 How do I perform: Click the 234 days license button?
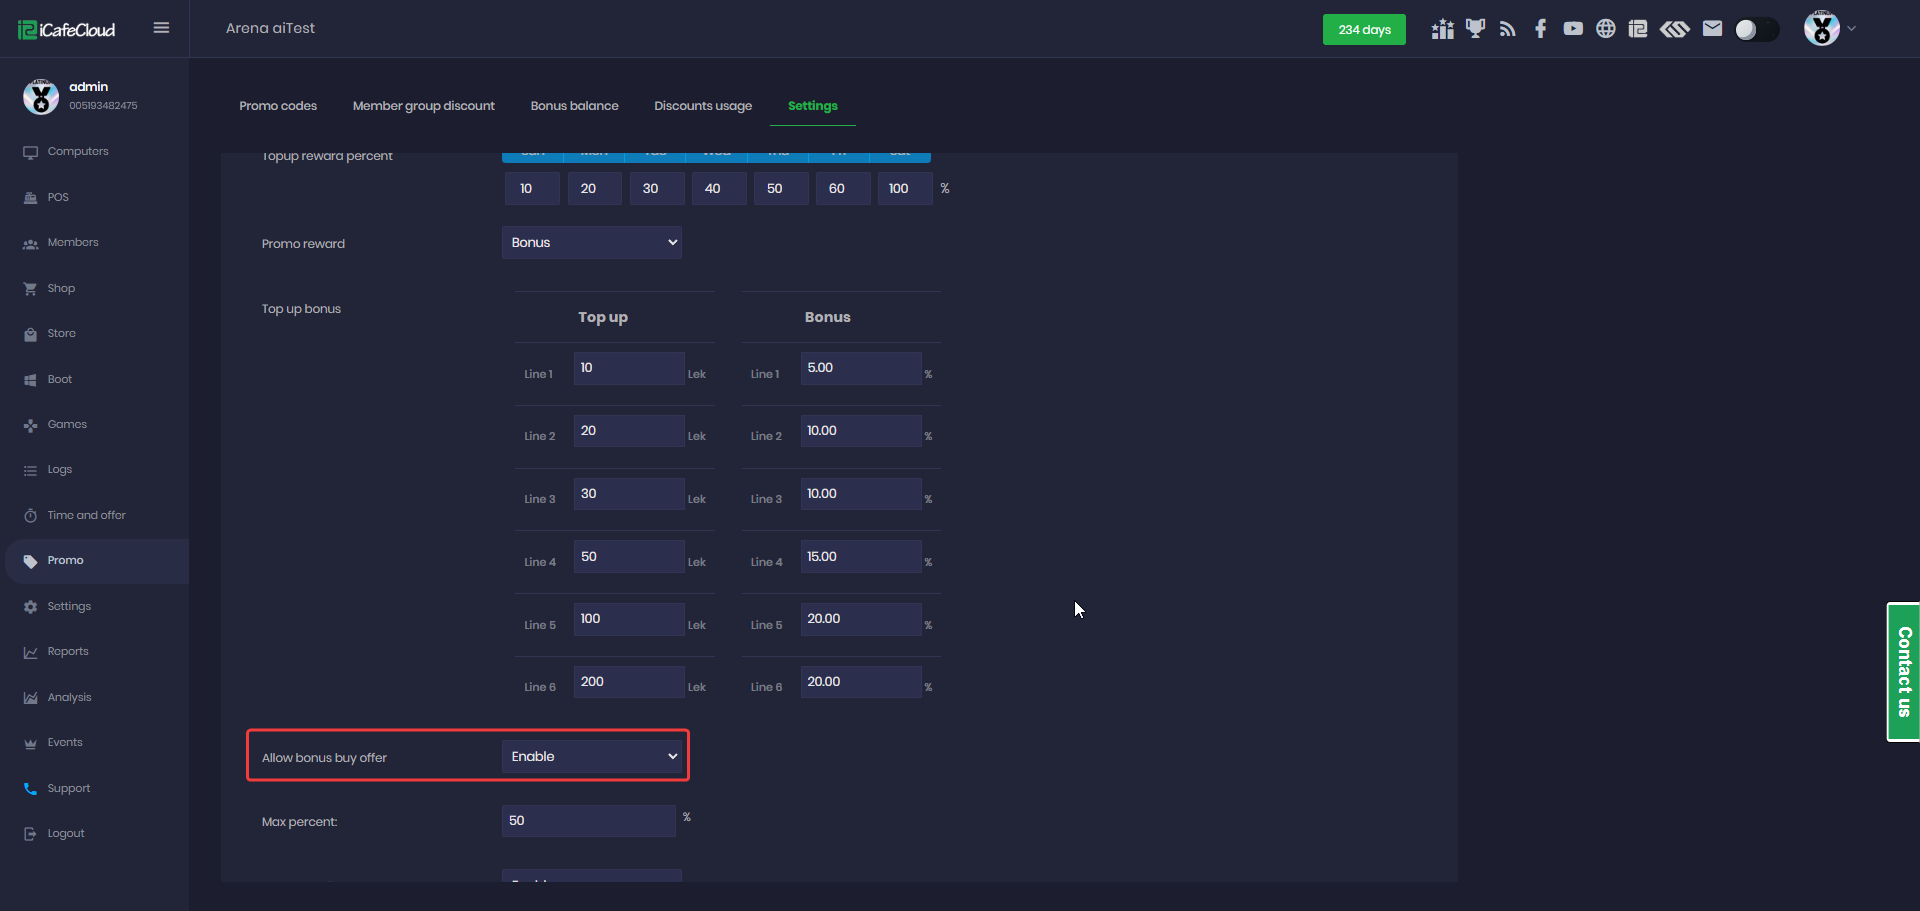[1364, 30]
